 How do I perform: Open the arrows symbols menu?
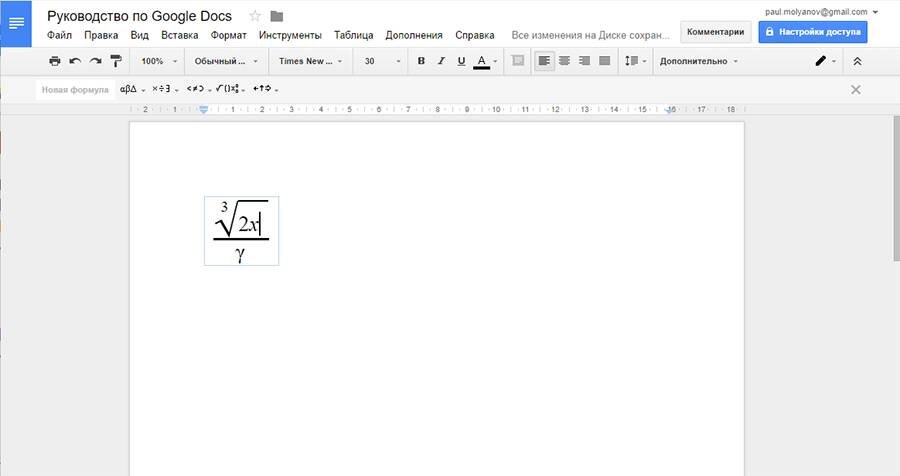coord(265,89)
